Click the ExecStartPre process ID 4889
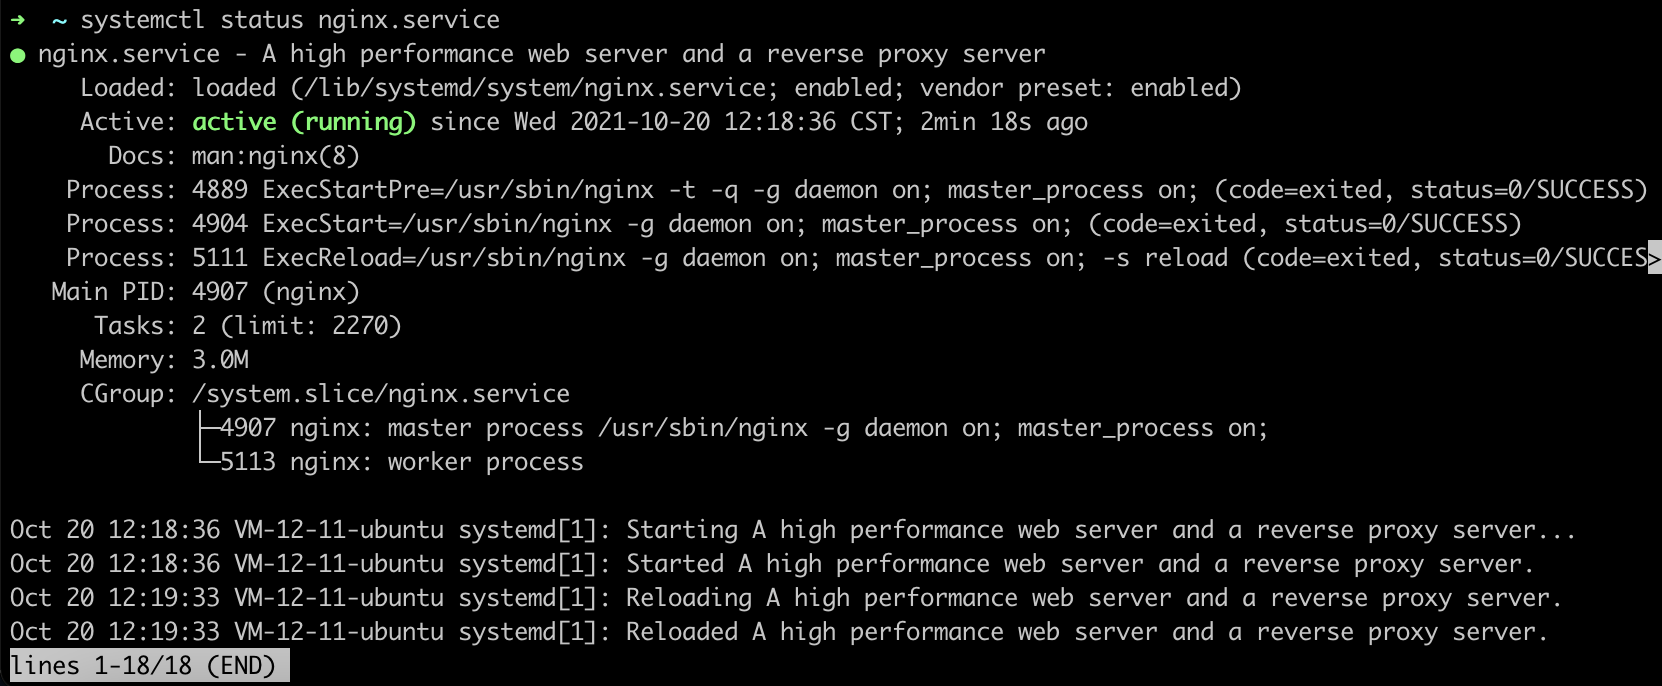Screen dimensions: 1662x686 (220, 190)
